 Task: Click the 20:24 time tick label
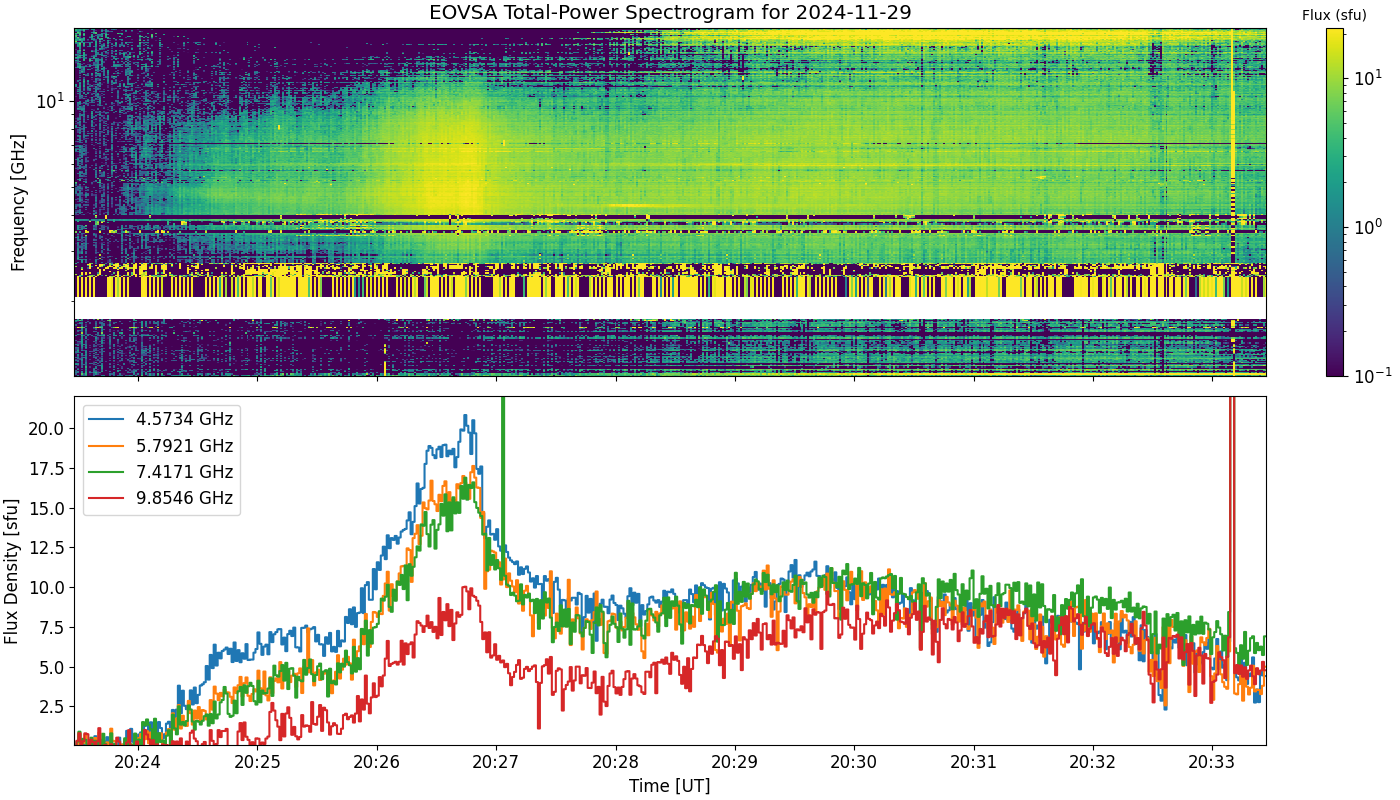[138, 762]
